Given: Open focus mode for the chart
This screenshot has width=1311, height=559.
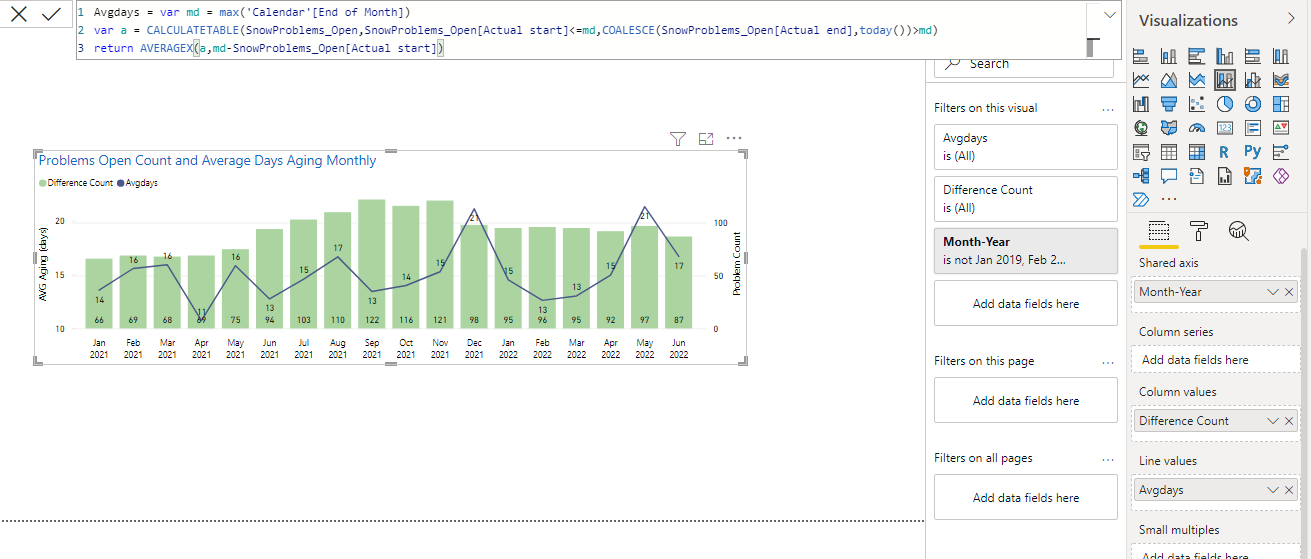Looking at the screenshot, I should coord(706,139).
